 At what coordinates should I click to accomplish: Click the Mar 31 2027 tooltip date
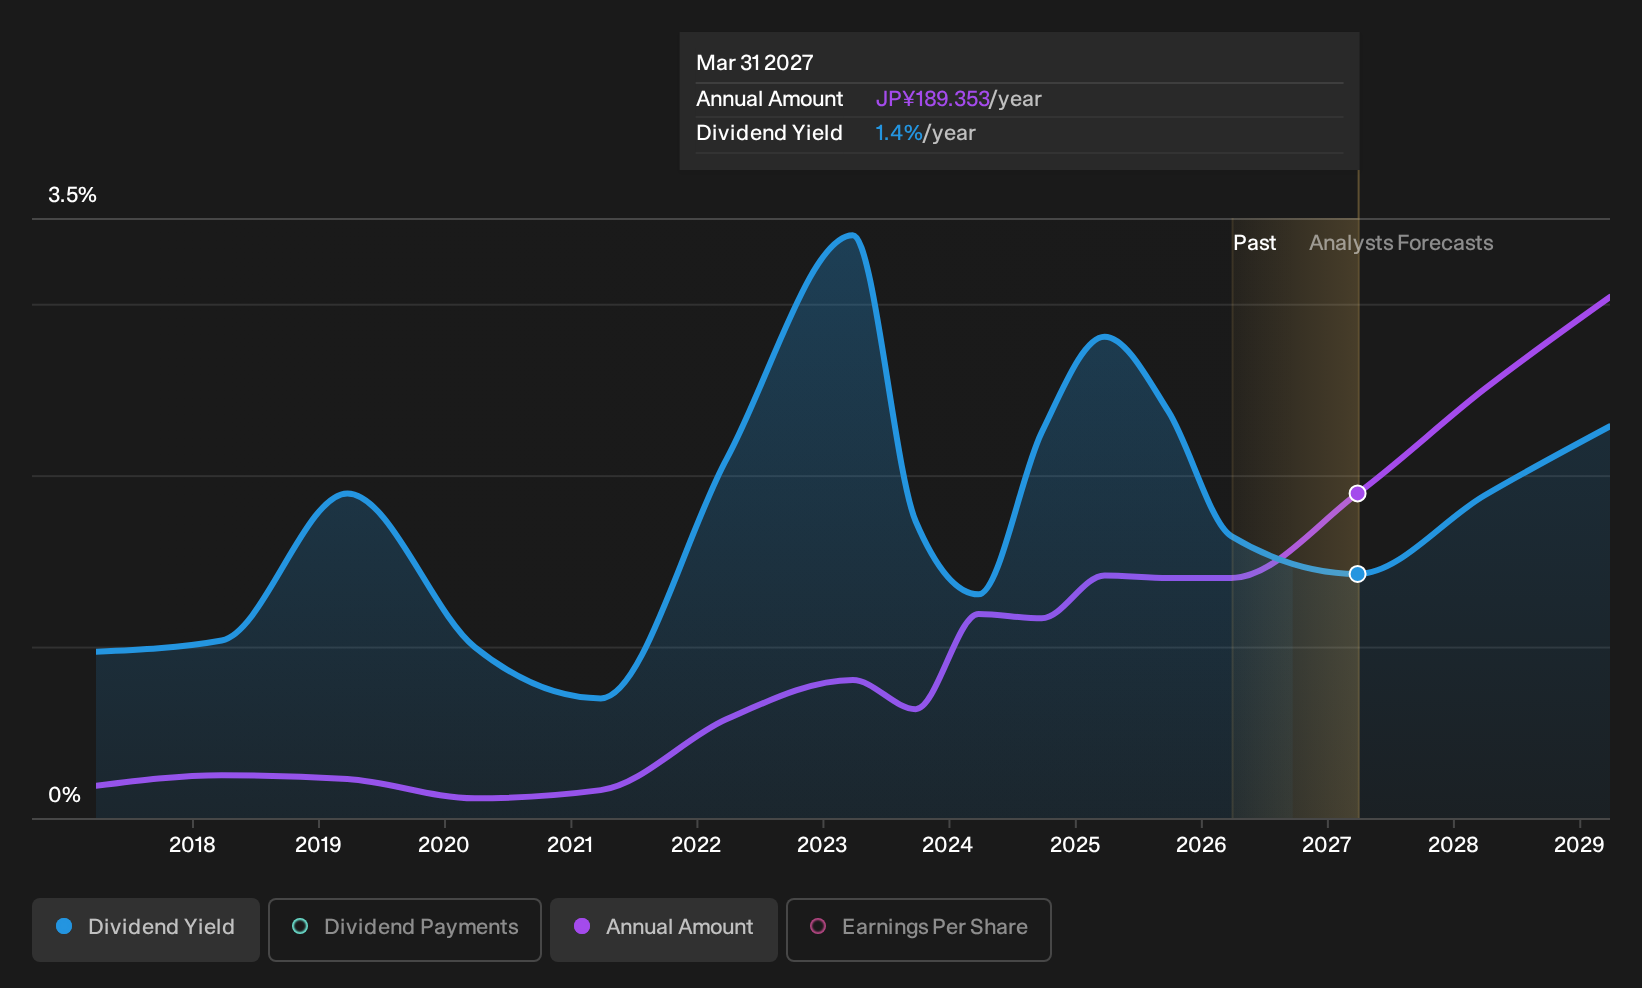(755, 63)
